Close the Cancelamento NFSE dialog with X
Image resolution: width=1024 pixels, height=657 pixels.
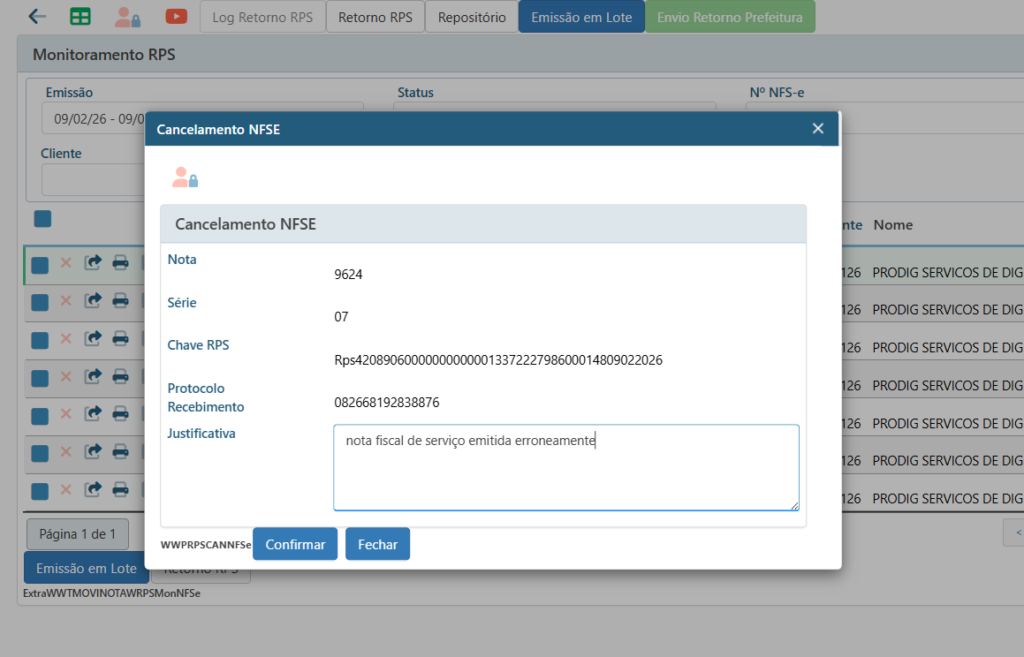pos(818,128)
